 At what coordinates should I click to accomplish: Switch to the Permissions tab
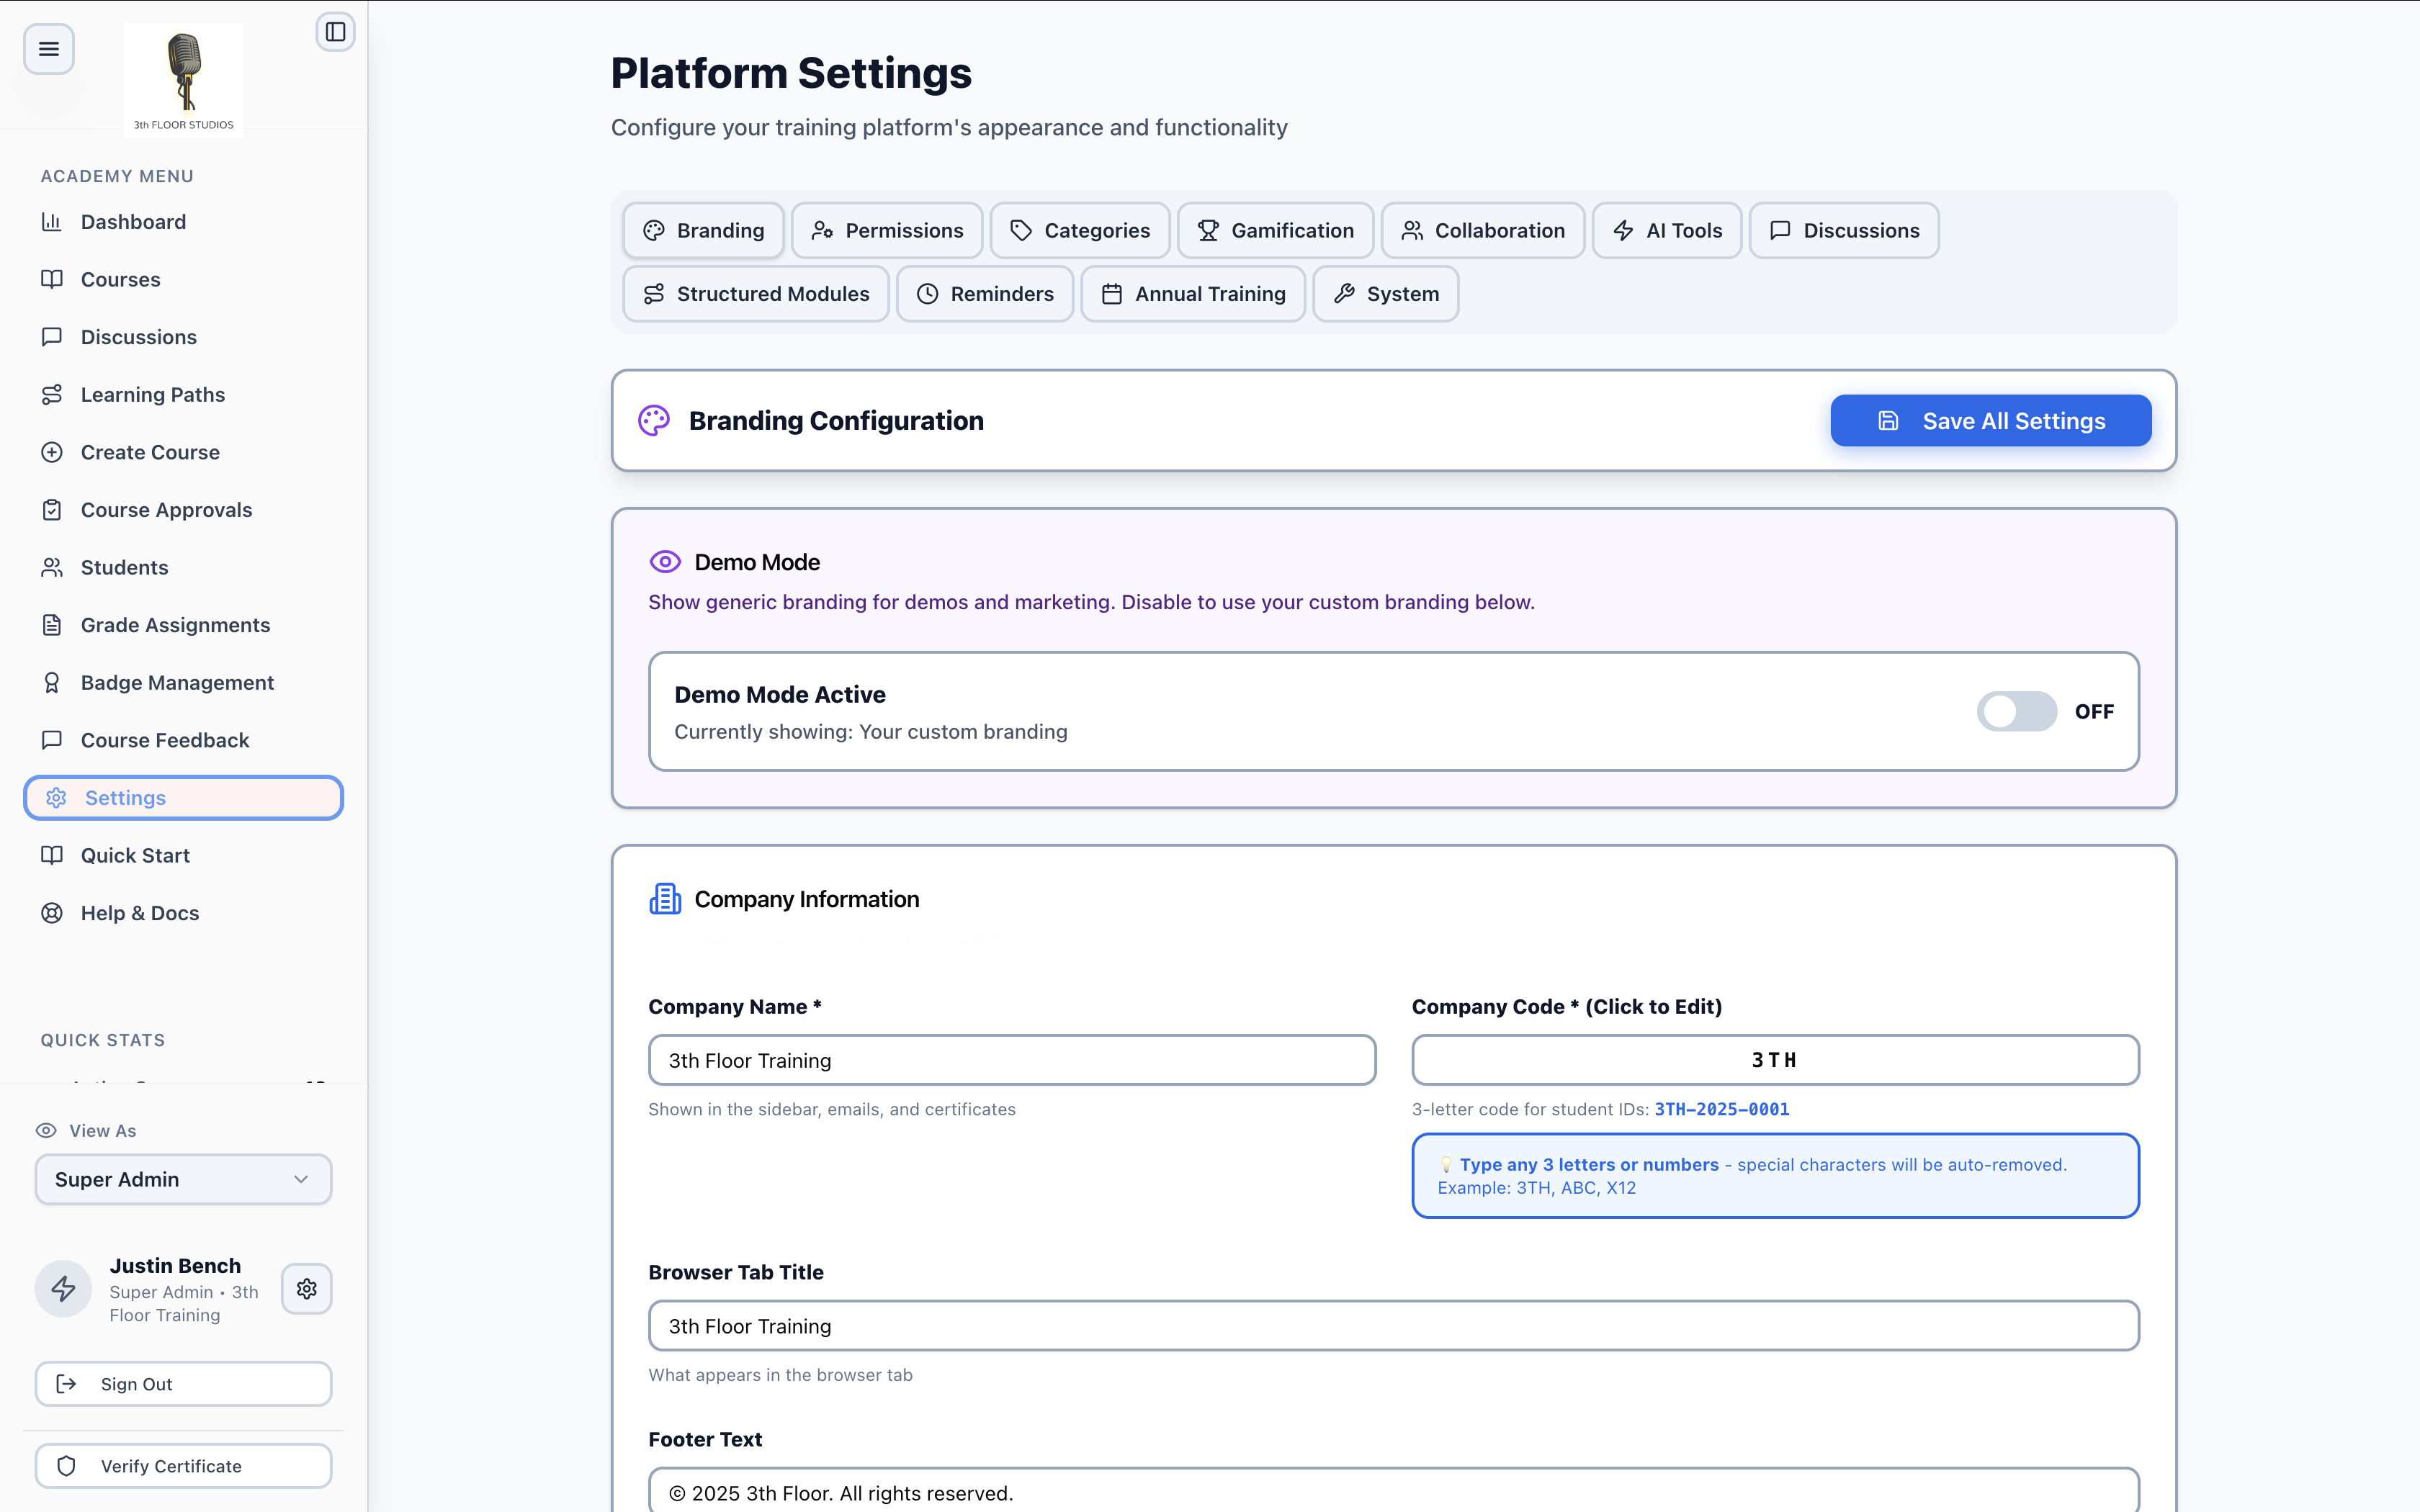(x=887, y=231)
